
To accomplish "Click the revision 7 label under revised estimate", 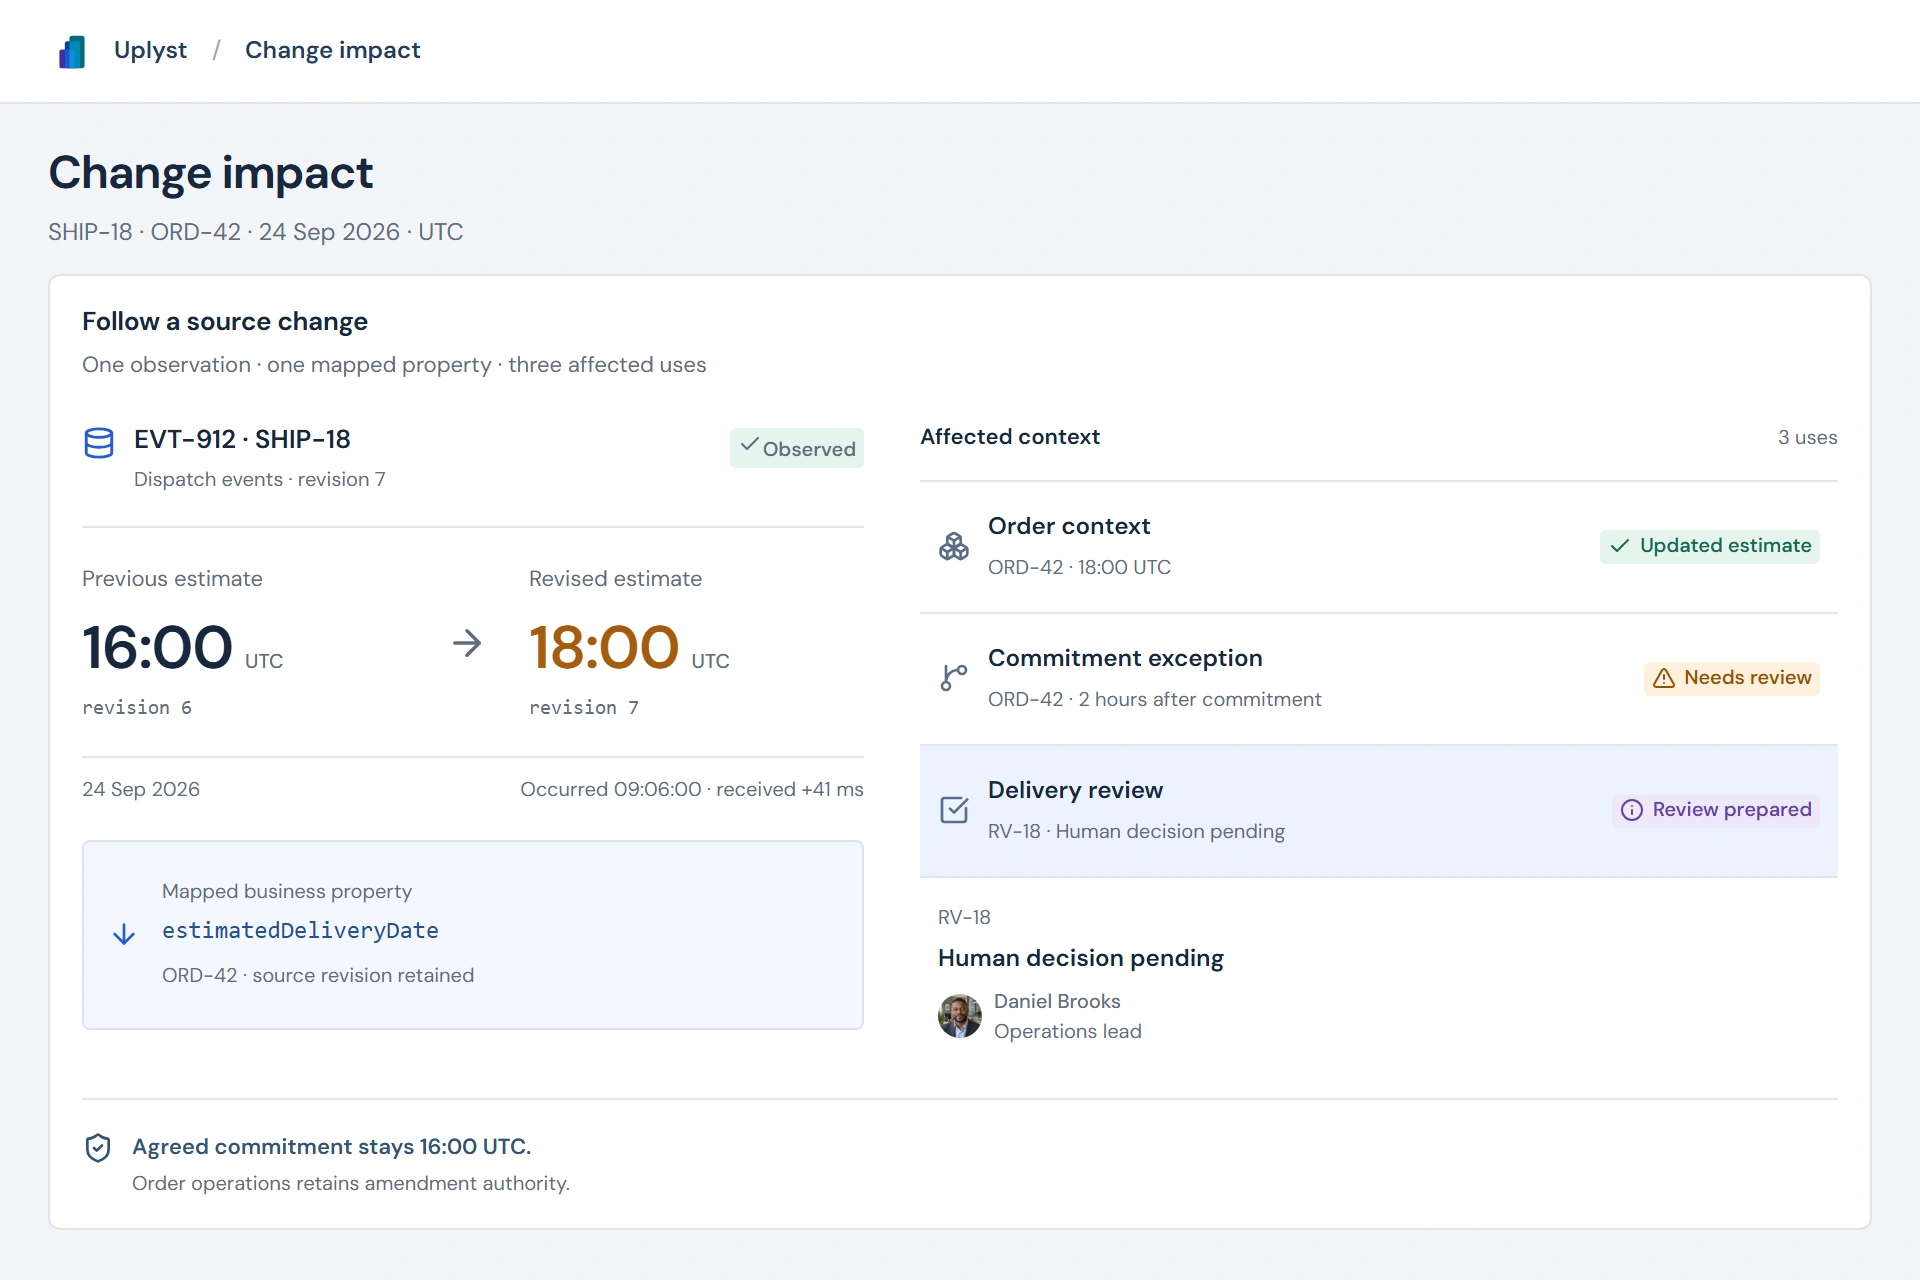I will (x=584, y=708).
